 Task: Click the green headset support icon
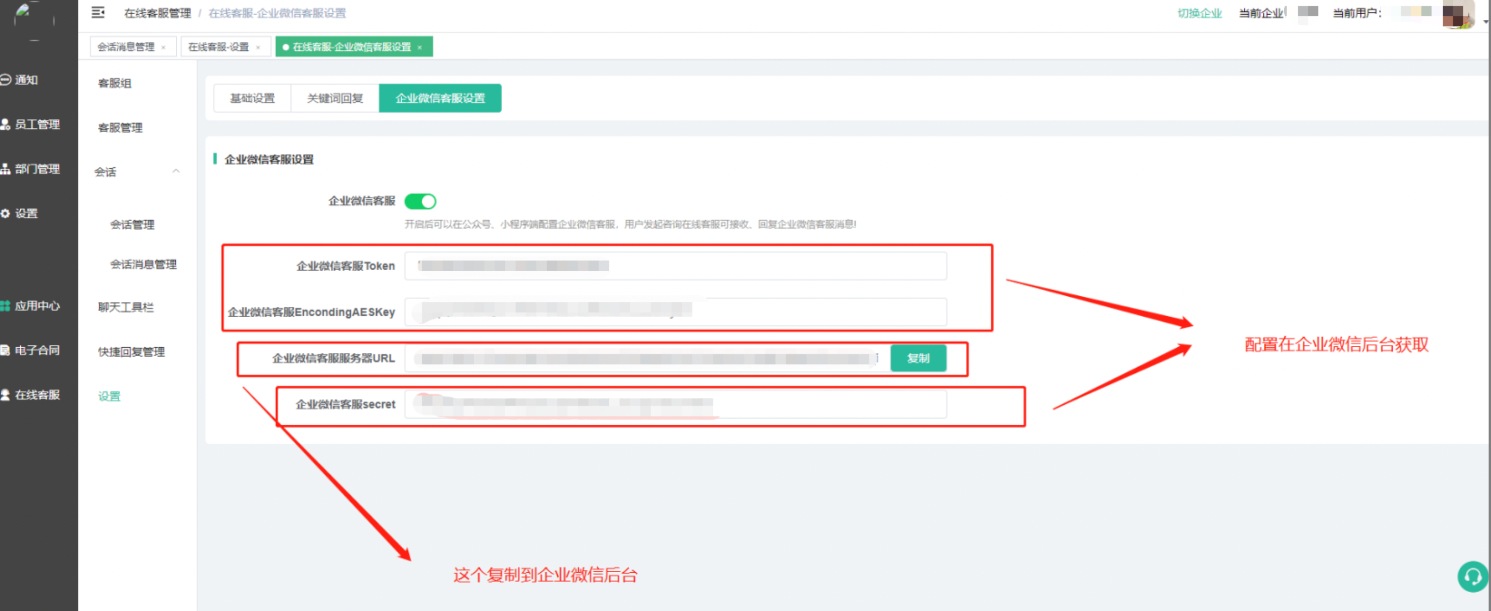1472,576
